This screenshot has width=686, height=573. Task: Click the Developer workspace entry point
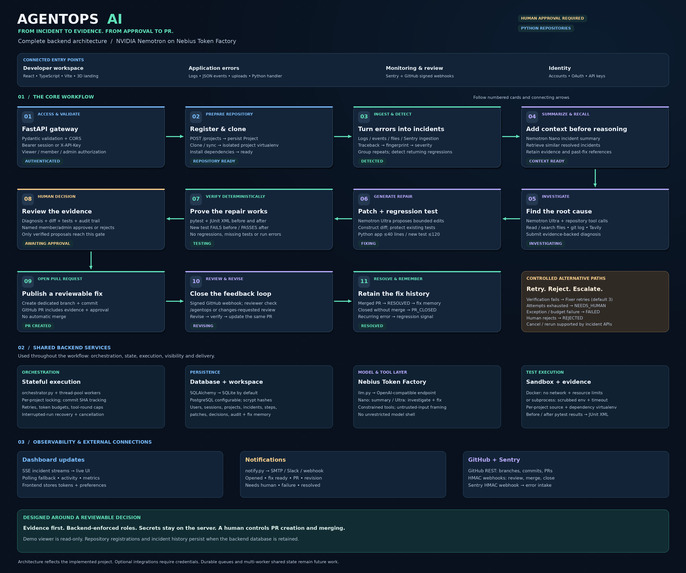53,68
